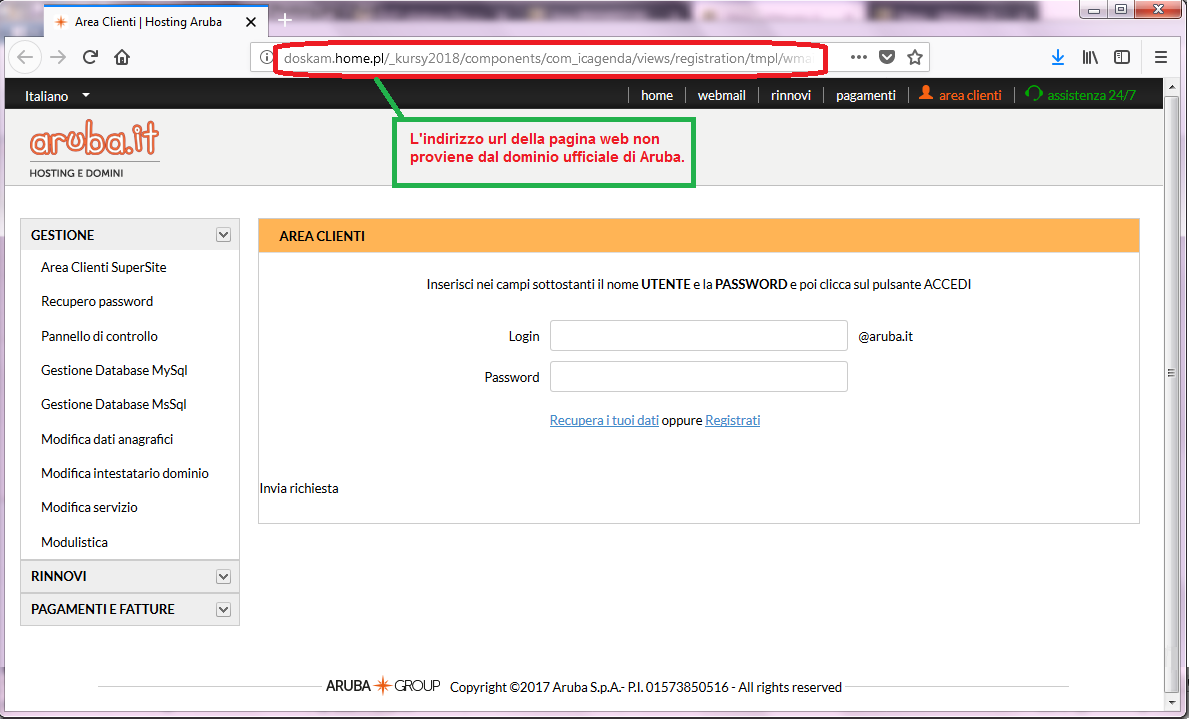Screen dimensions: 1189x719
Task: Open Area Clienti SuperSite in sidebar
Action: tap(104, 267)
